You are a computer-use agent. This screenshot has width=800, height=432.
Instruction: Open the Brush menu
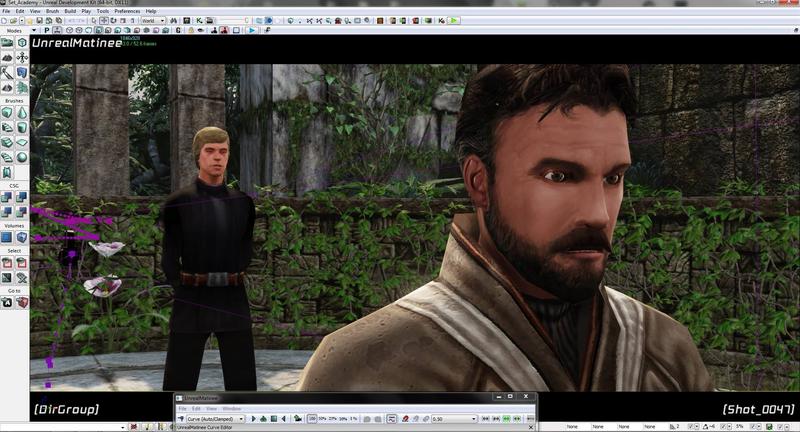pos(53,11)
